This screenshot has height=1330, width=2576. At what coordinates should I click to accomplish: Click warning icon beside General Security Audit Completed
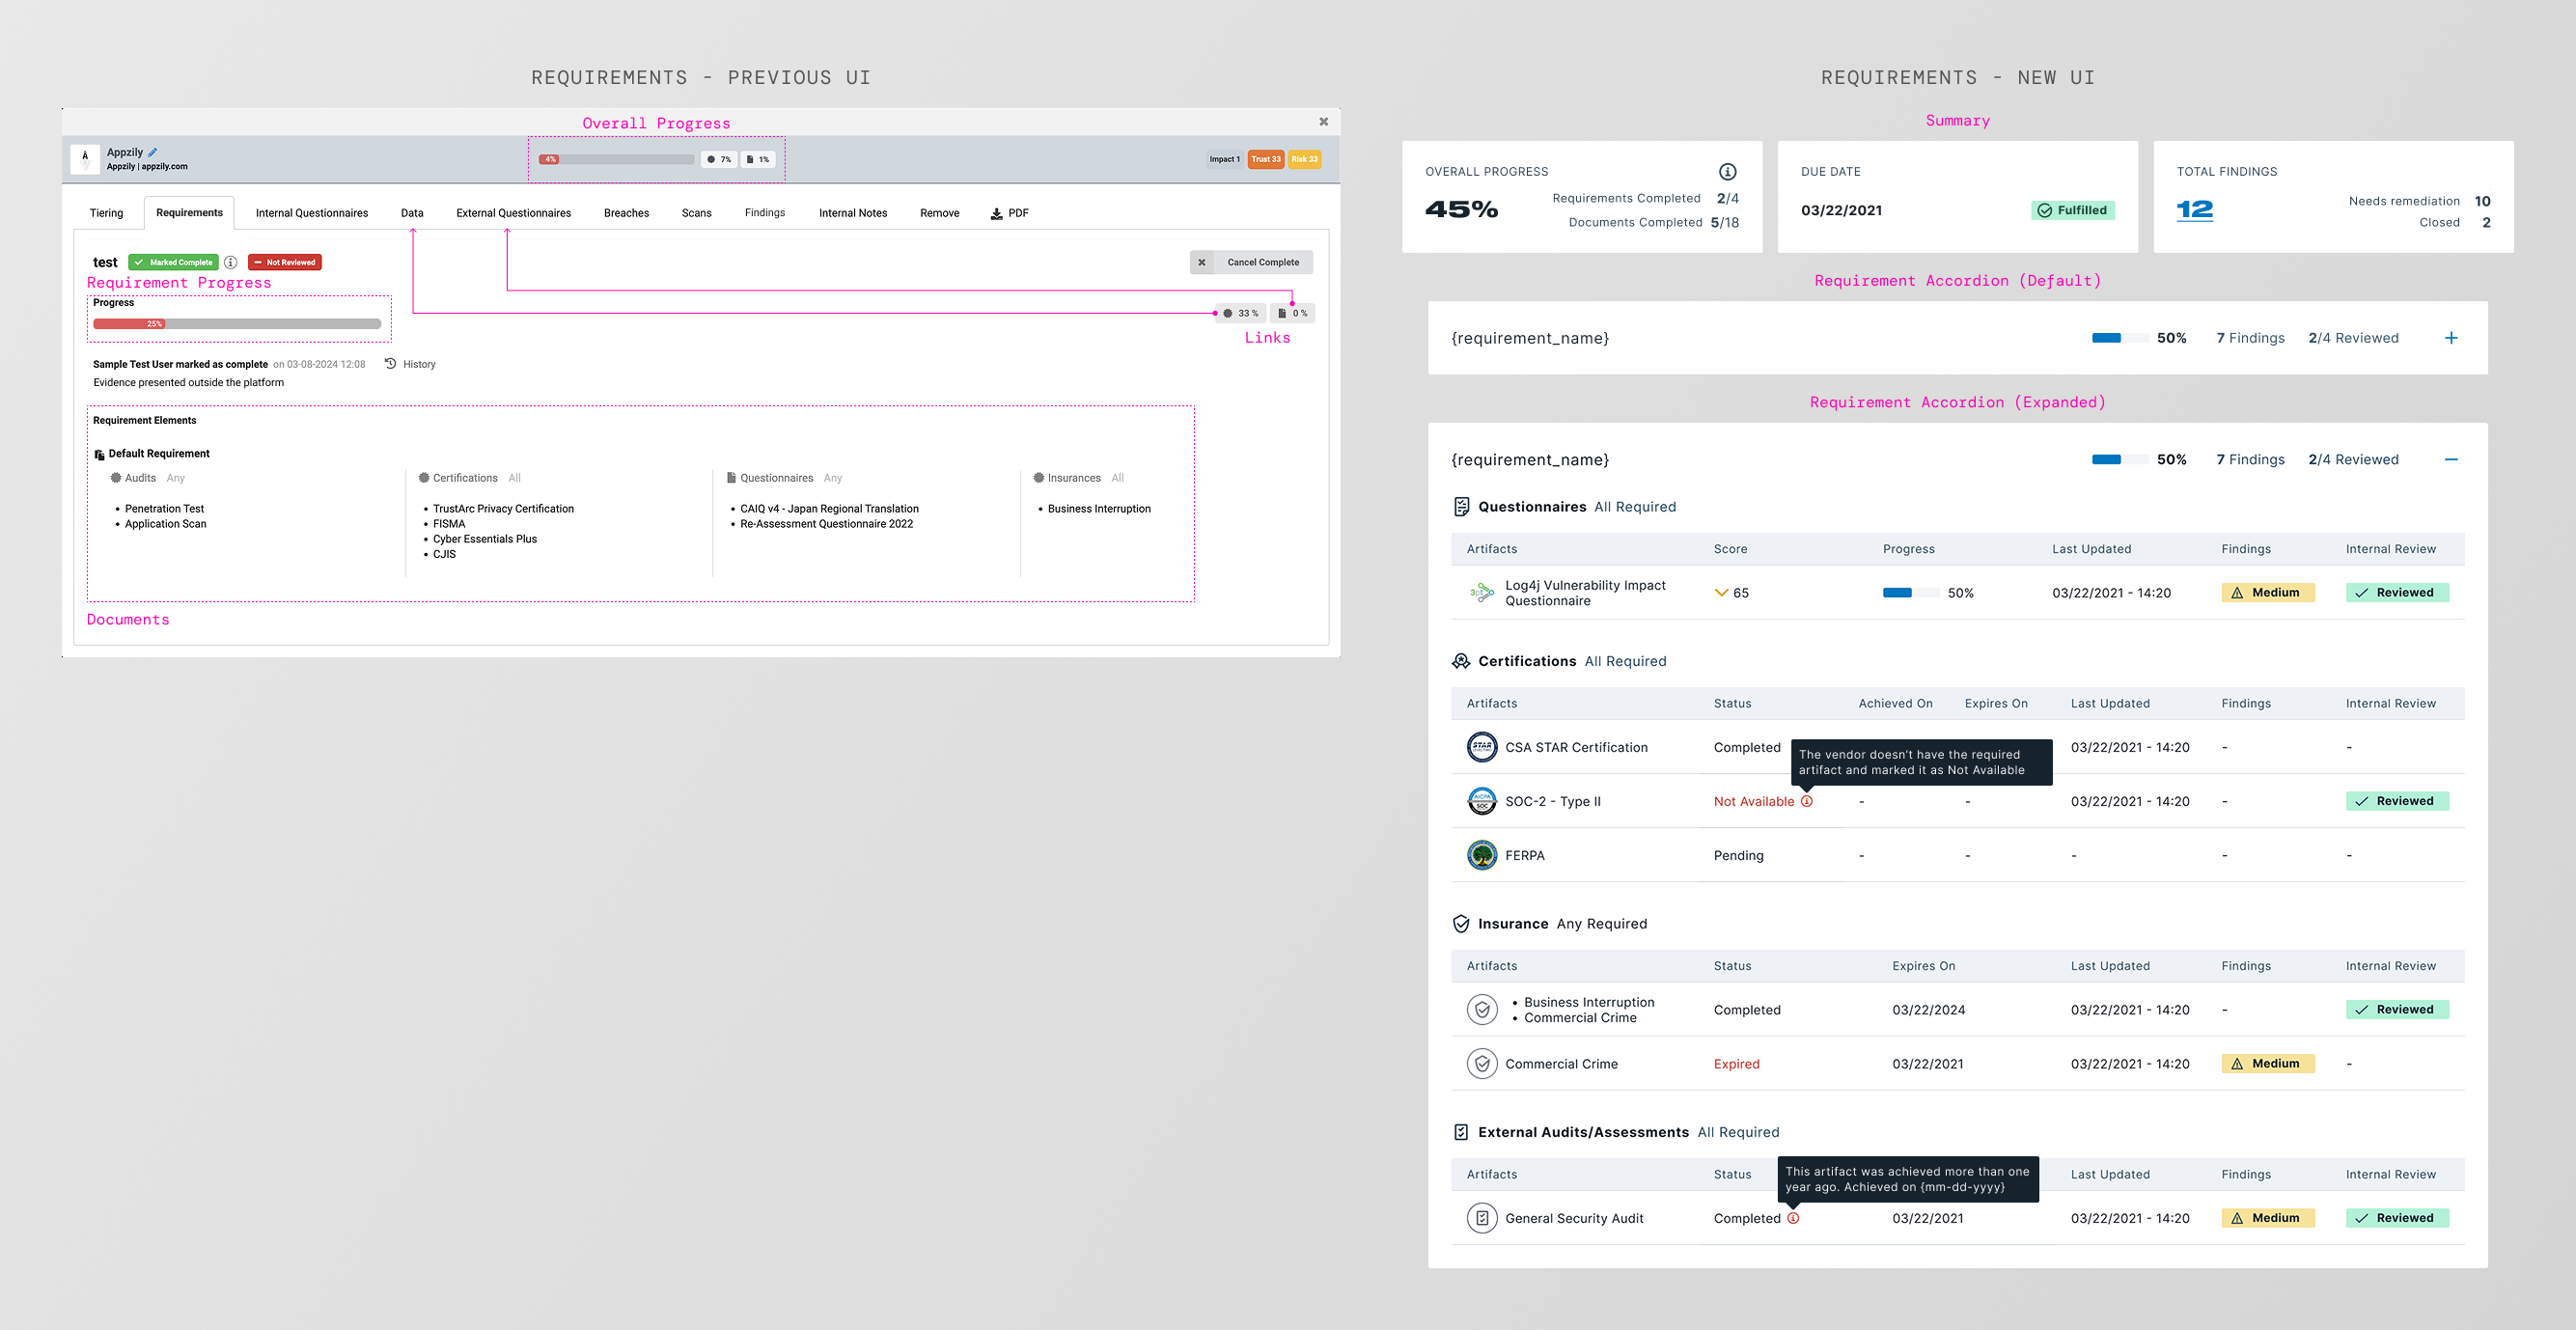(x=1793, y=1218)
